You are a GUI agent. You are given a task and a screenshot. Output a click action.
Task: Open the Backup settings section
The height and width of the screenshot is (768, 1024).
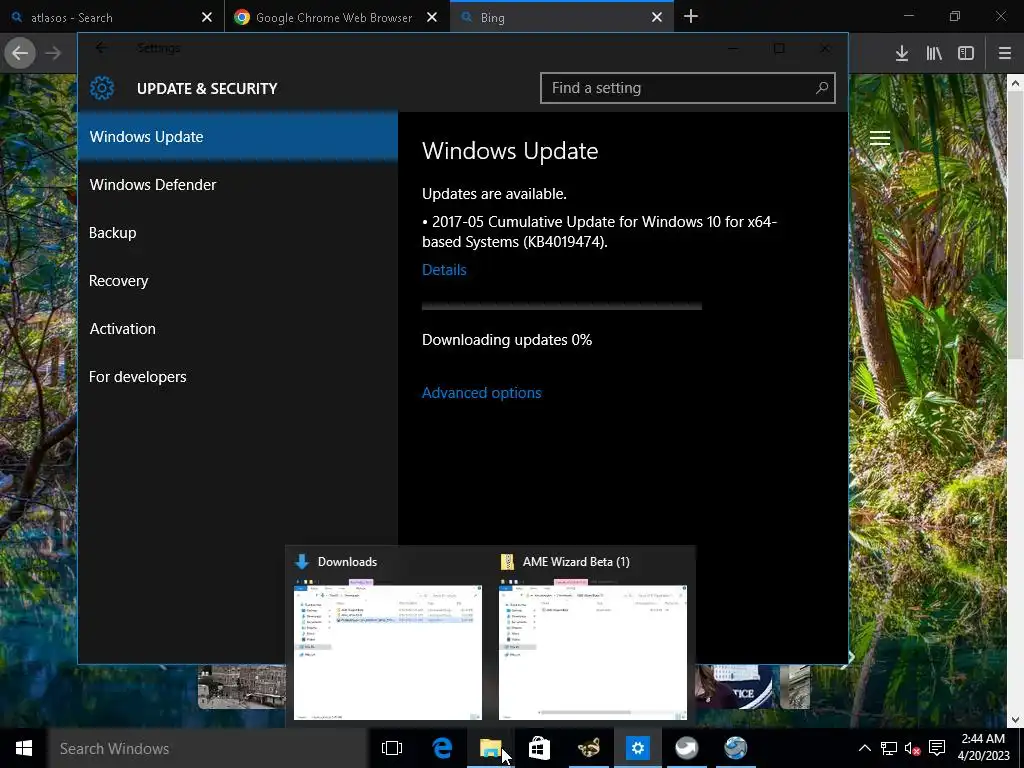[x=238, y=232]
